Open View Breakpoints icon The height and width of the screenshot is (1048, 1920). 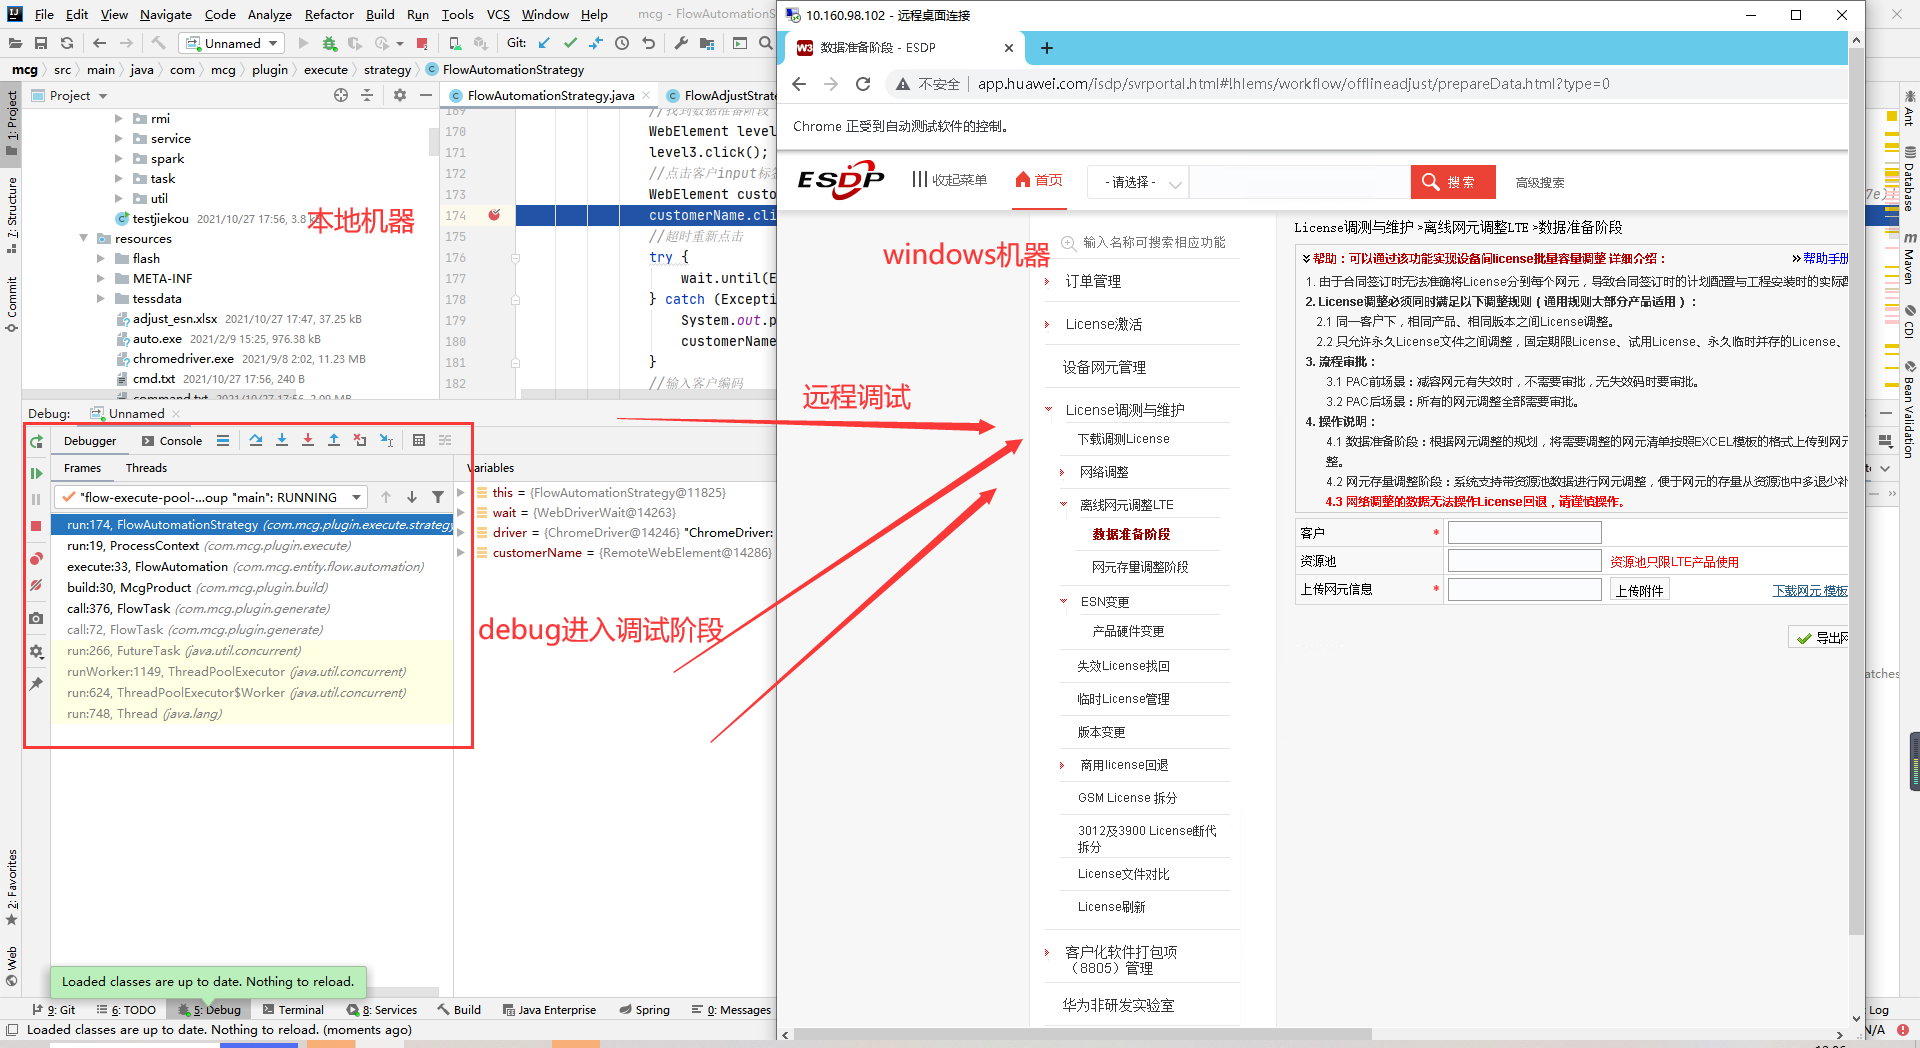(36, 558)
